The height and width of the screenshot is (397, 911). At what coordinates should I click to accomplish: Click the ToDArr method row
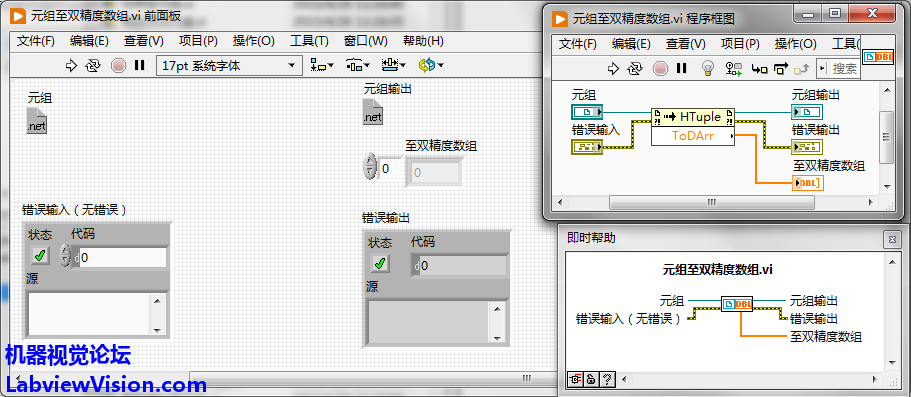(x=693, y=136)
